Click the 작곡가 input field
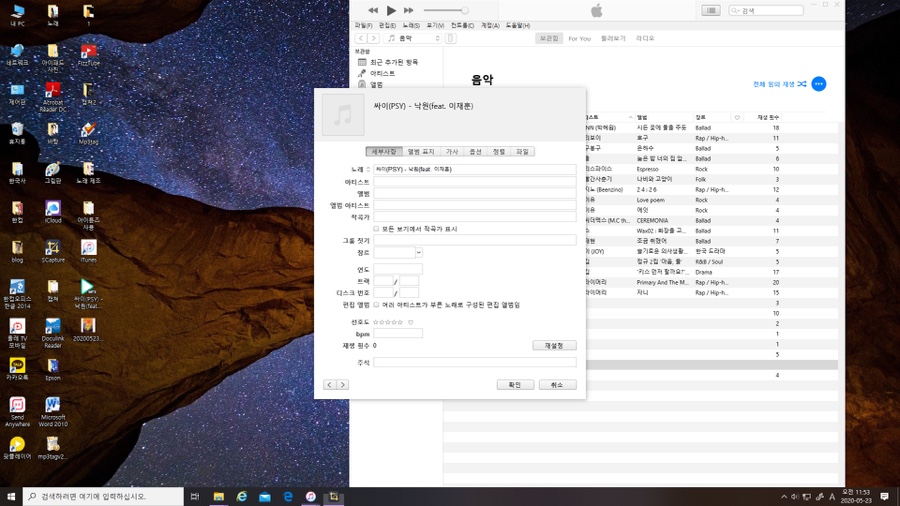The width and height of the screenshot is (900, 506). tap(475, 217)
